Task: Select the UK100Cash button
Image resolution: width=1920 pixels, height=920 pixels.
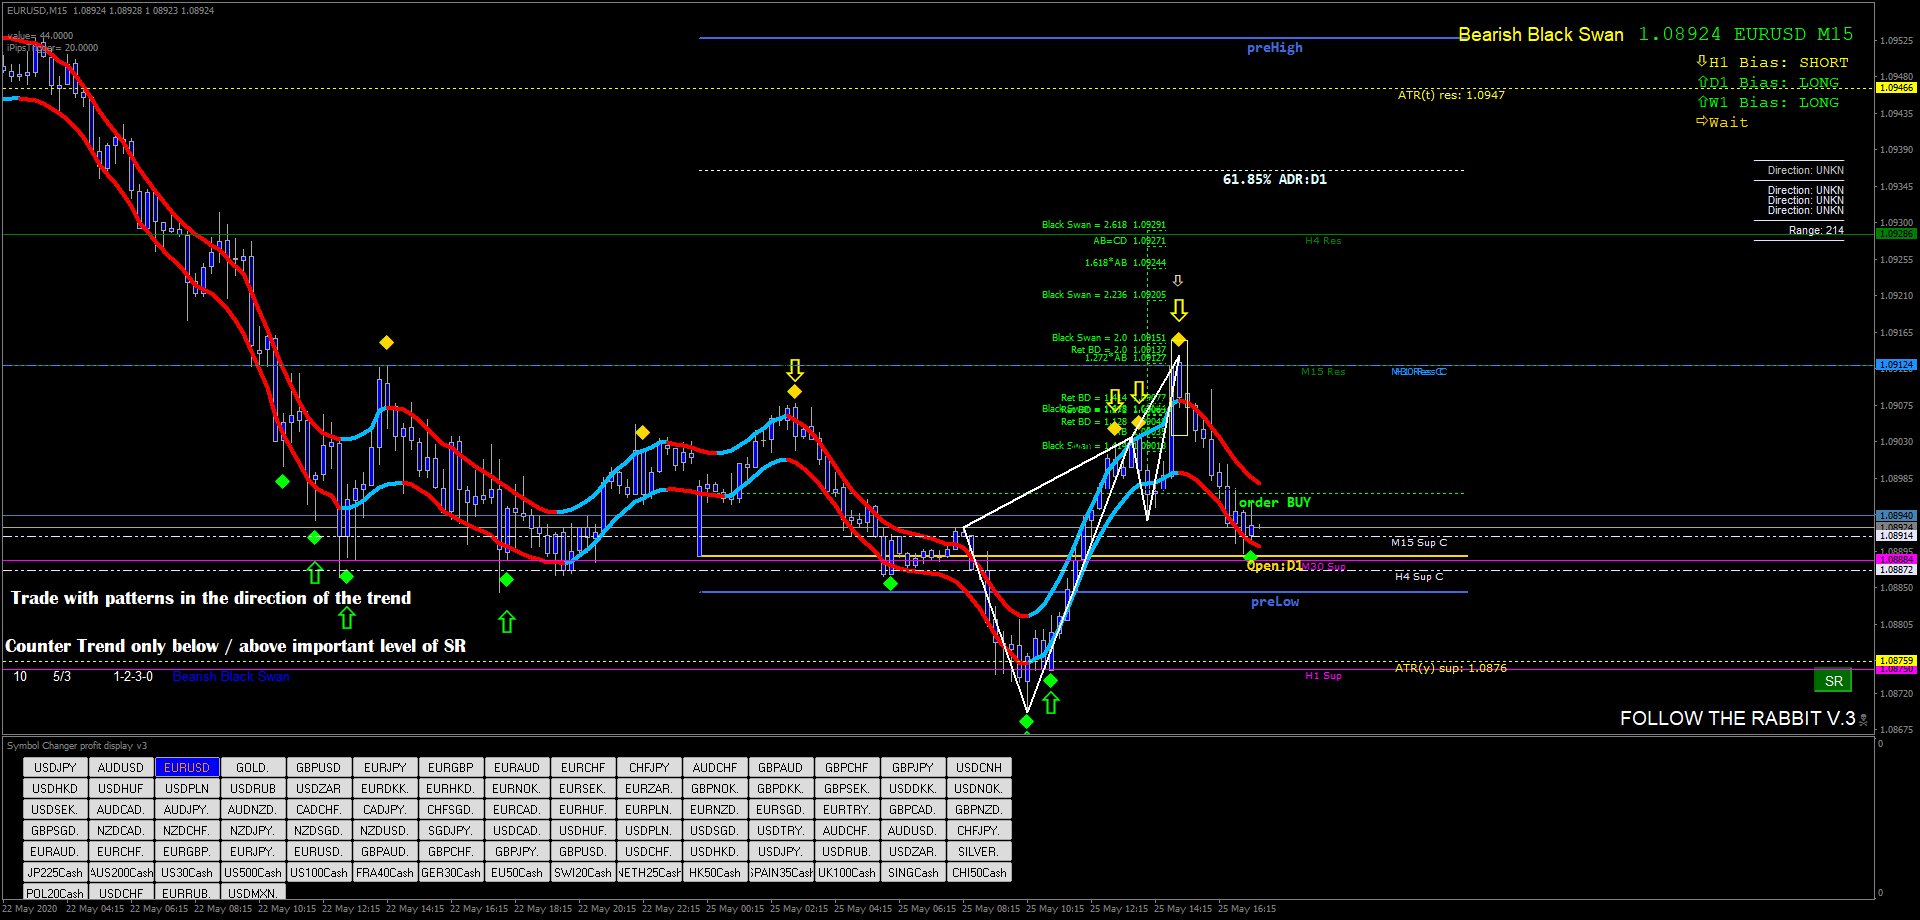Action: [x=847, y=872]
